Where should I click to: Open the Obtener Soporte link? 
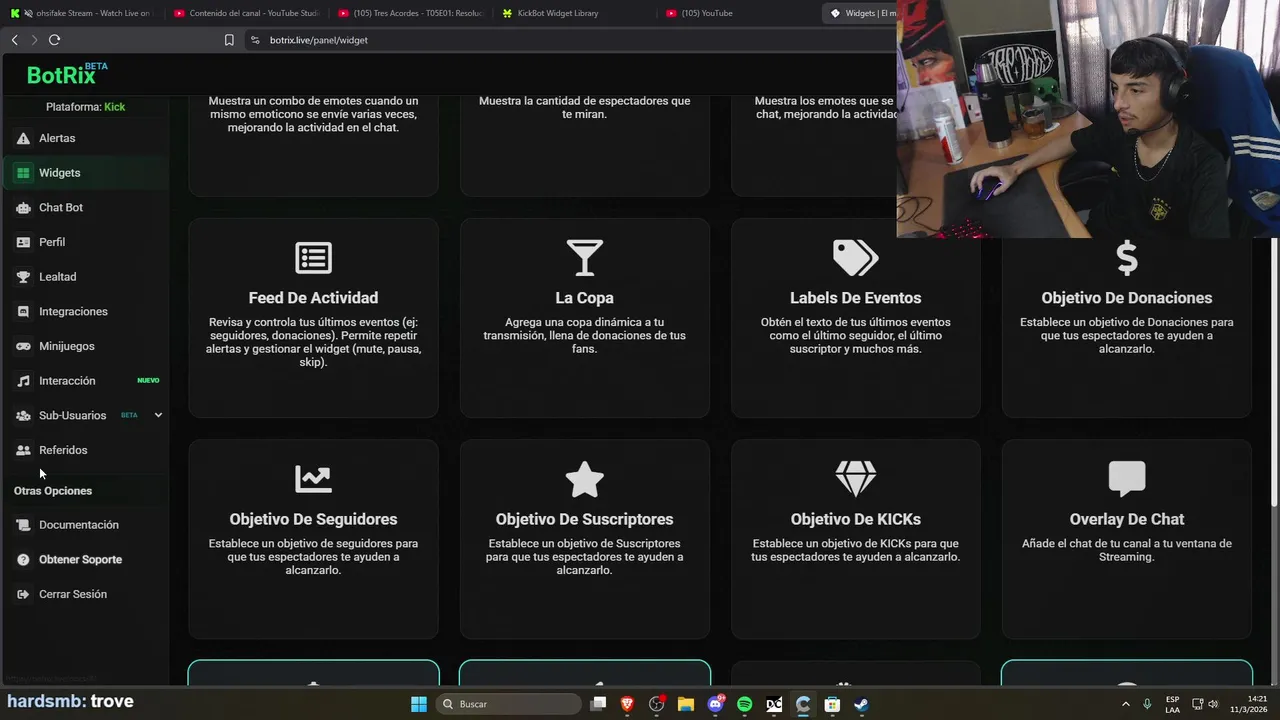[80, 560]
